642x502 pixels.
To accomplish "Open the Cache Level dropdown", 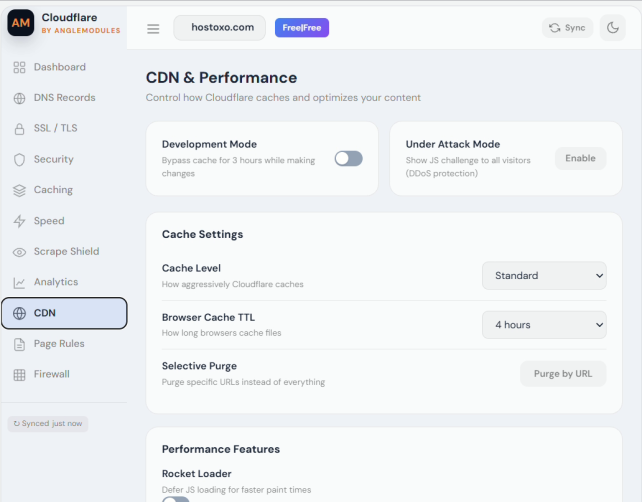I will [544, 276].
